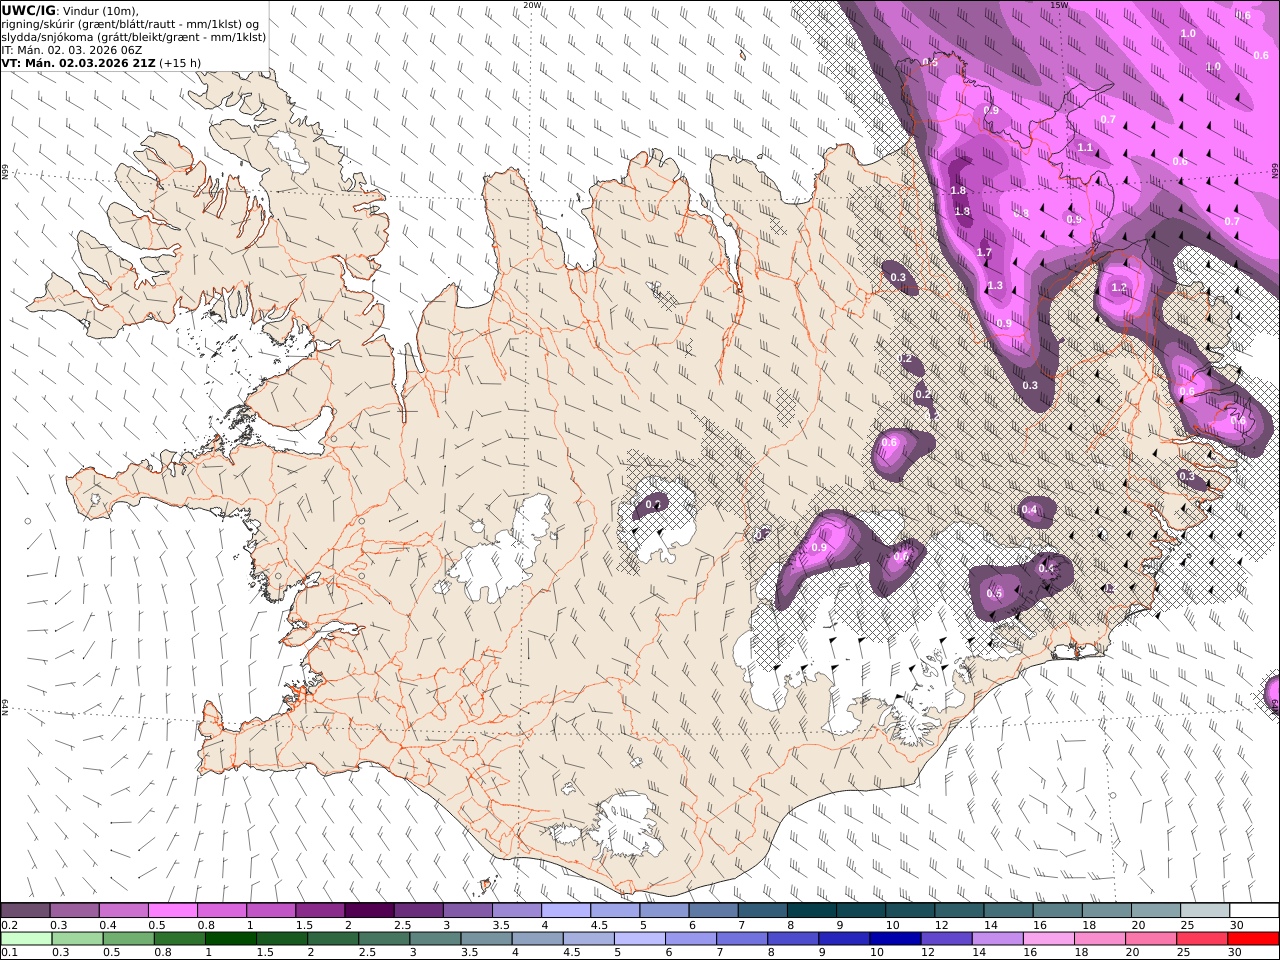The height and width of the screenshot is (960, 1280).
Task: Click the '1.3' snowfall value on the map
Action: [995, 286]
